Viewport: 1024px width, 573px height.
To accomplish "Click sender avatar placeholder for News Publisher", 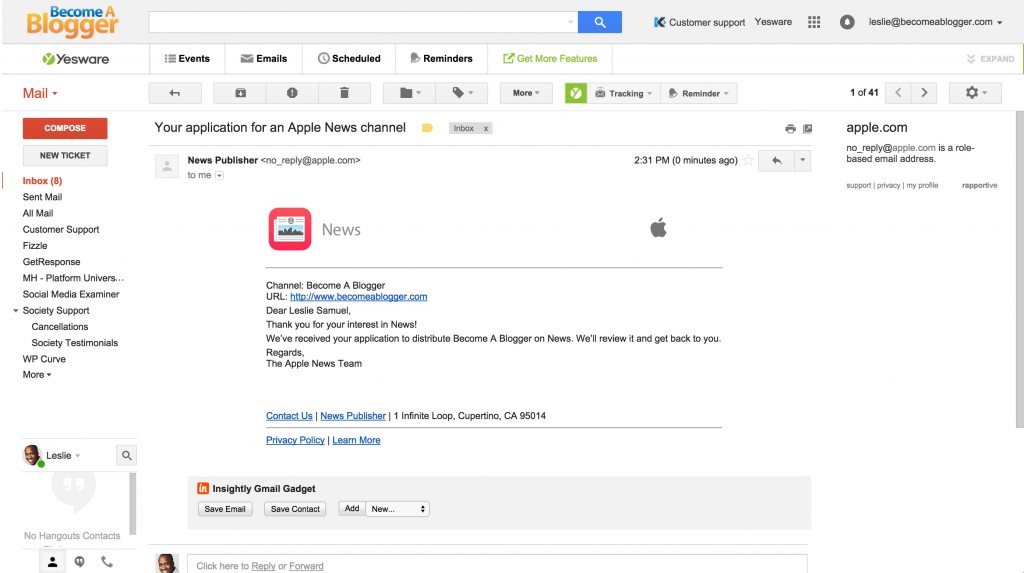I will point(167,167).
